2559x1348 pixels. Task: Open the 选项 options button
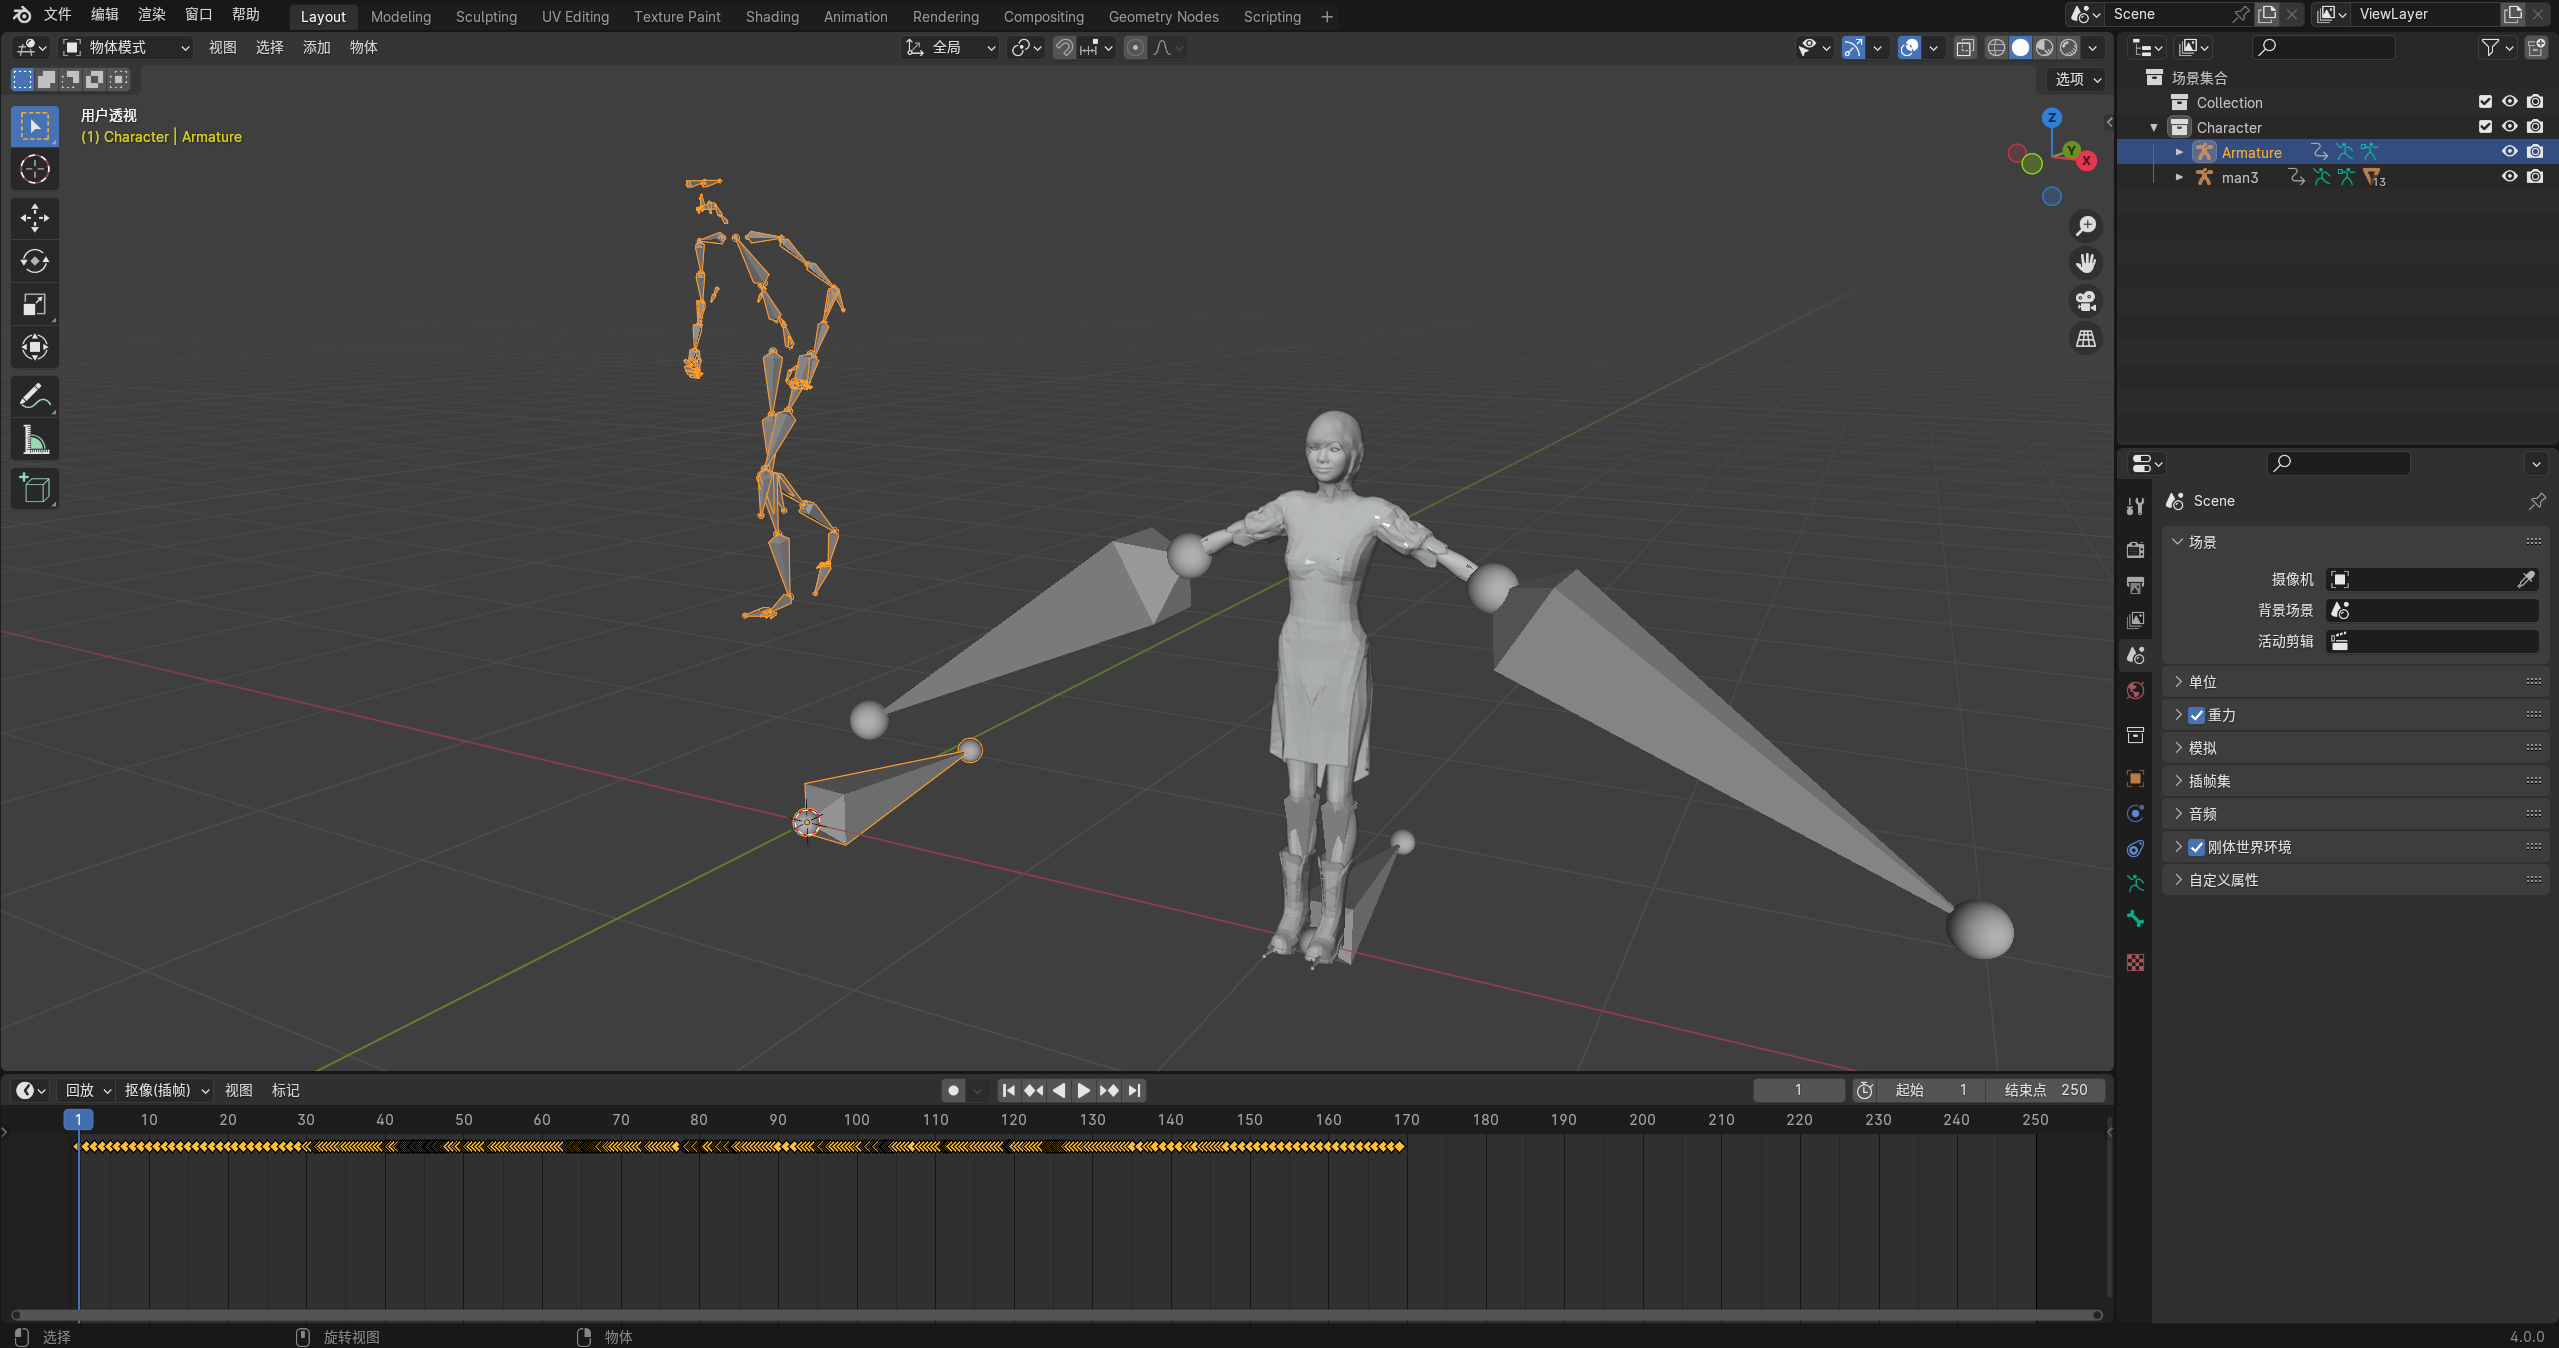coord(2078,79)
